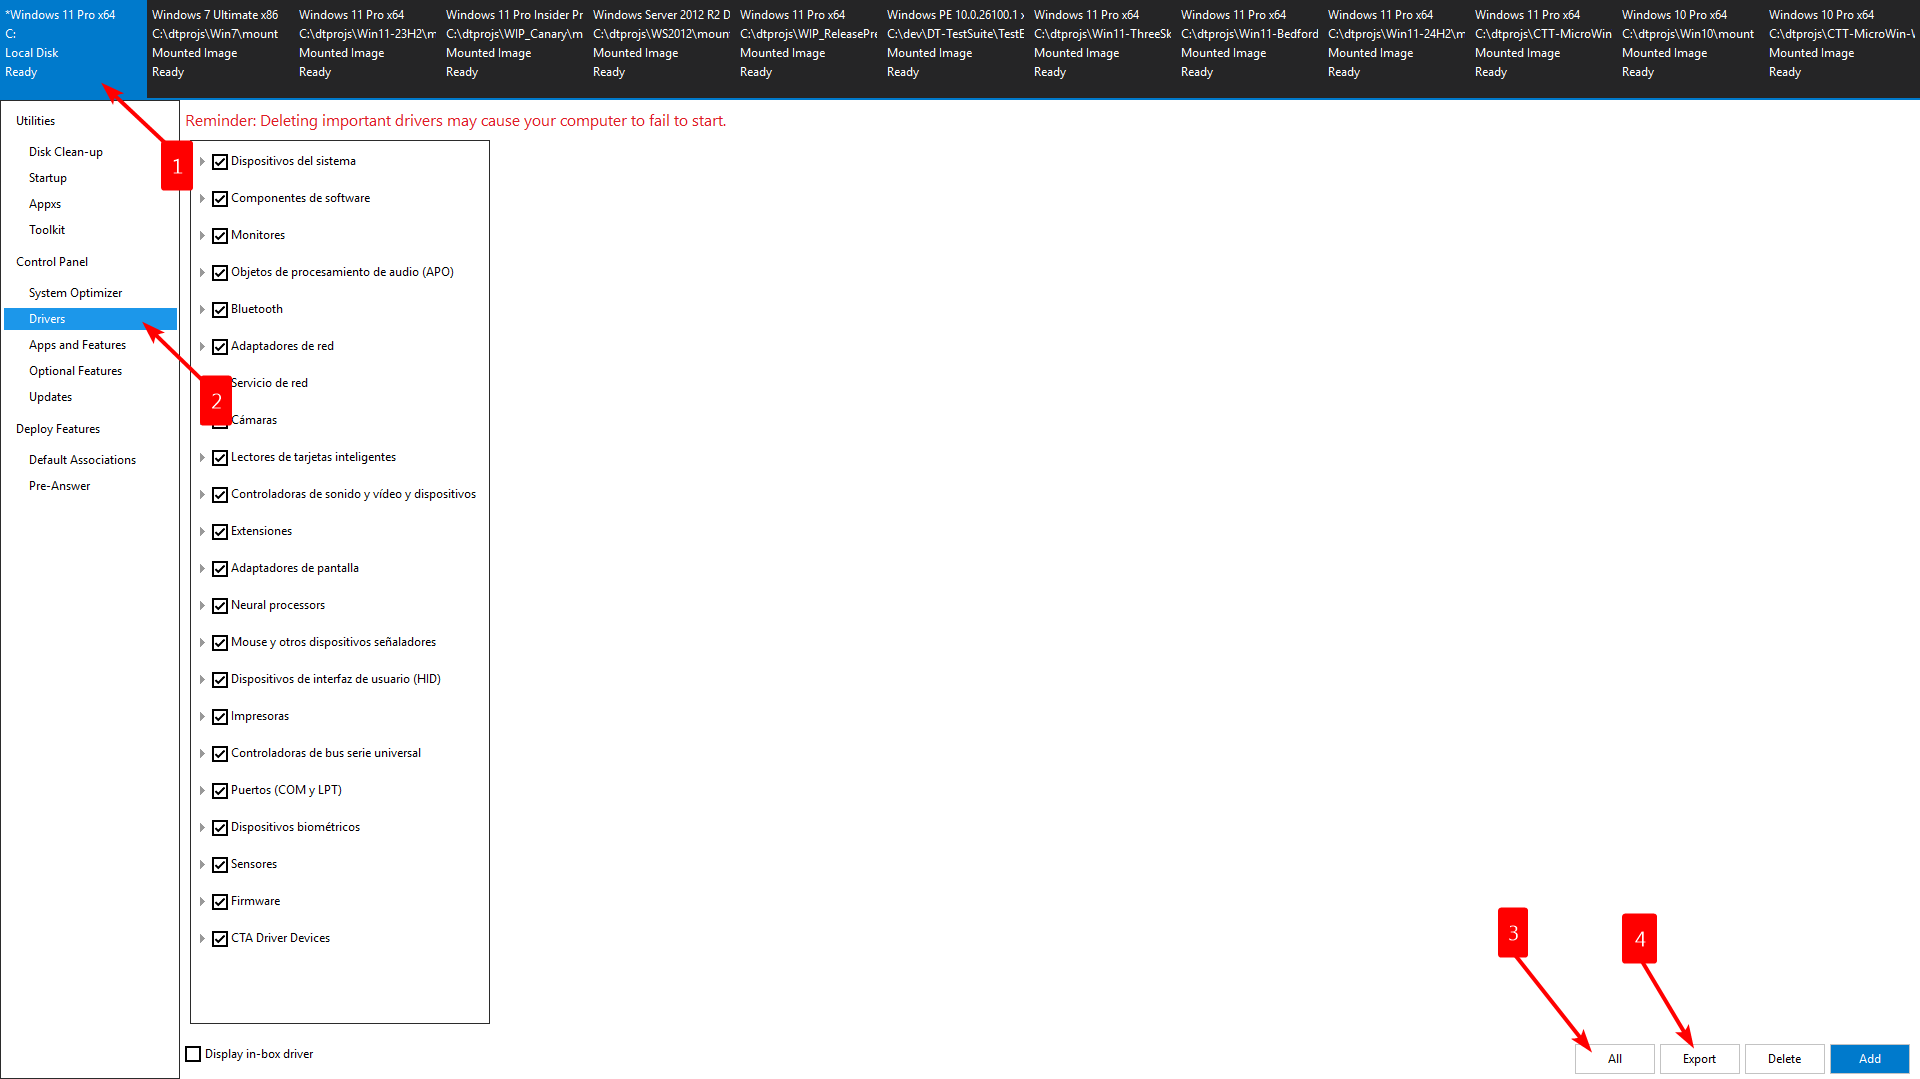Click the Export drivers button
1920x1079 pixels.
(x=1699, y=1059)
